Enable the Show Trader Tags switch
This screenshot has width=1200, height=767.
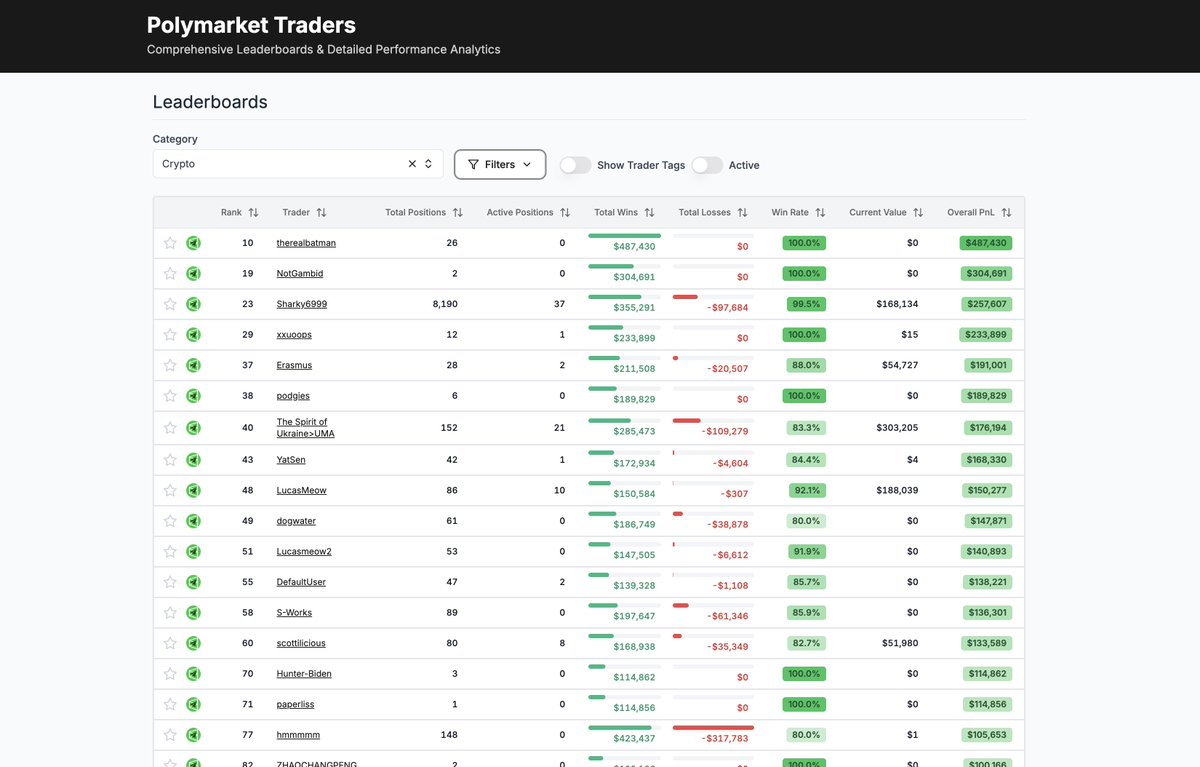pyautogui.click(x=575, y=165)
